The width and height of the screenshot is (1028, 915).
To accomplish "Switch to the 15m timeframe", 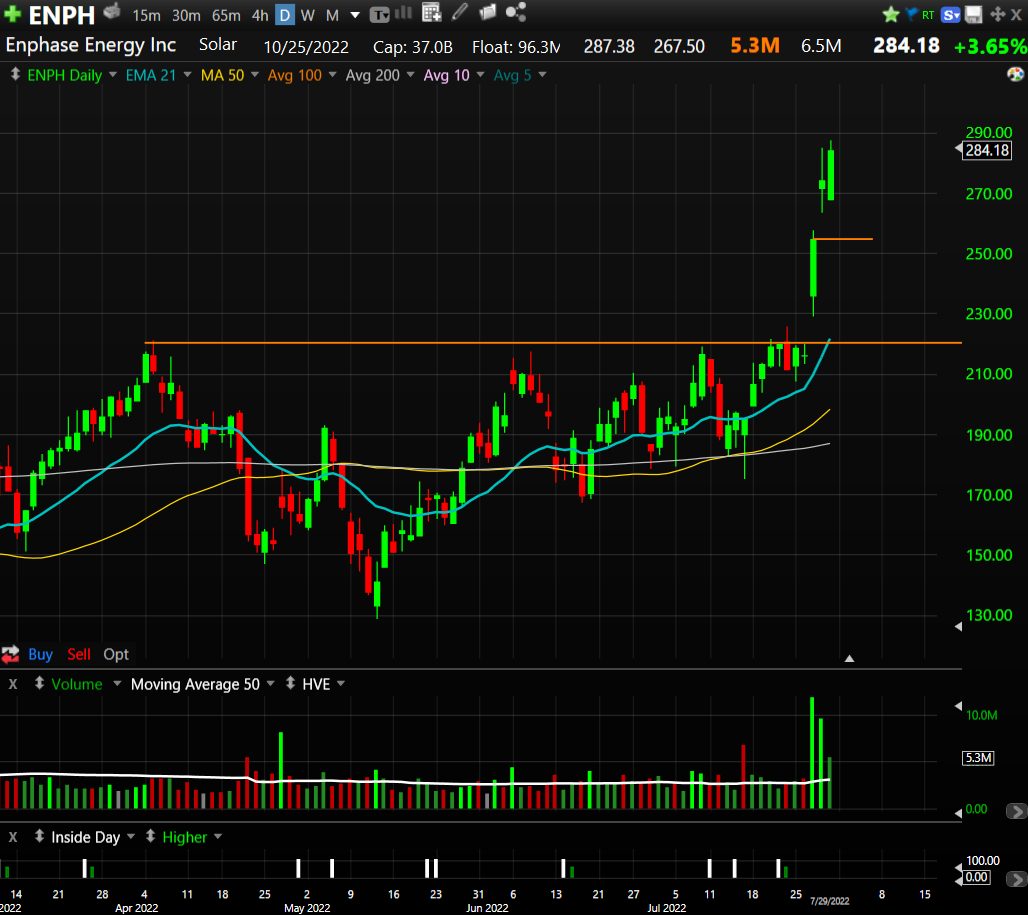I will click(x=146, y=15).
